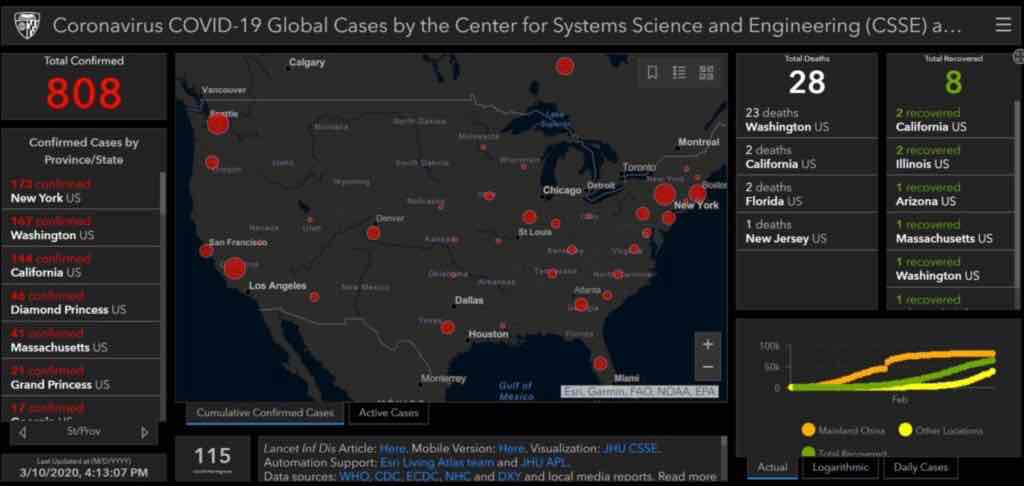Click the large red circle near Los Angeles
Screen dimensions: 1024x486
pyautogui.click(x=235, y=268)
